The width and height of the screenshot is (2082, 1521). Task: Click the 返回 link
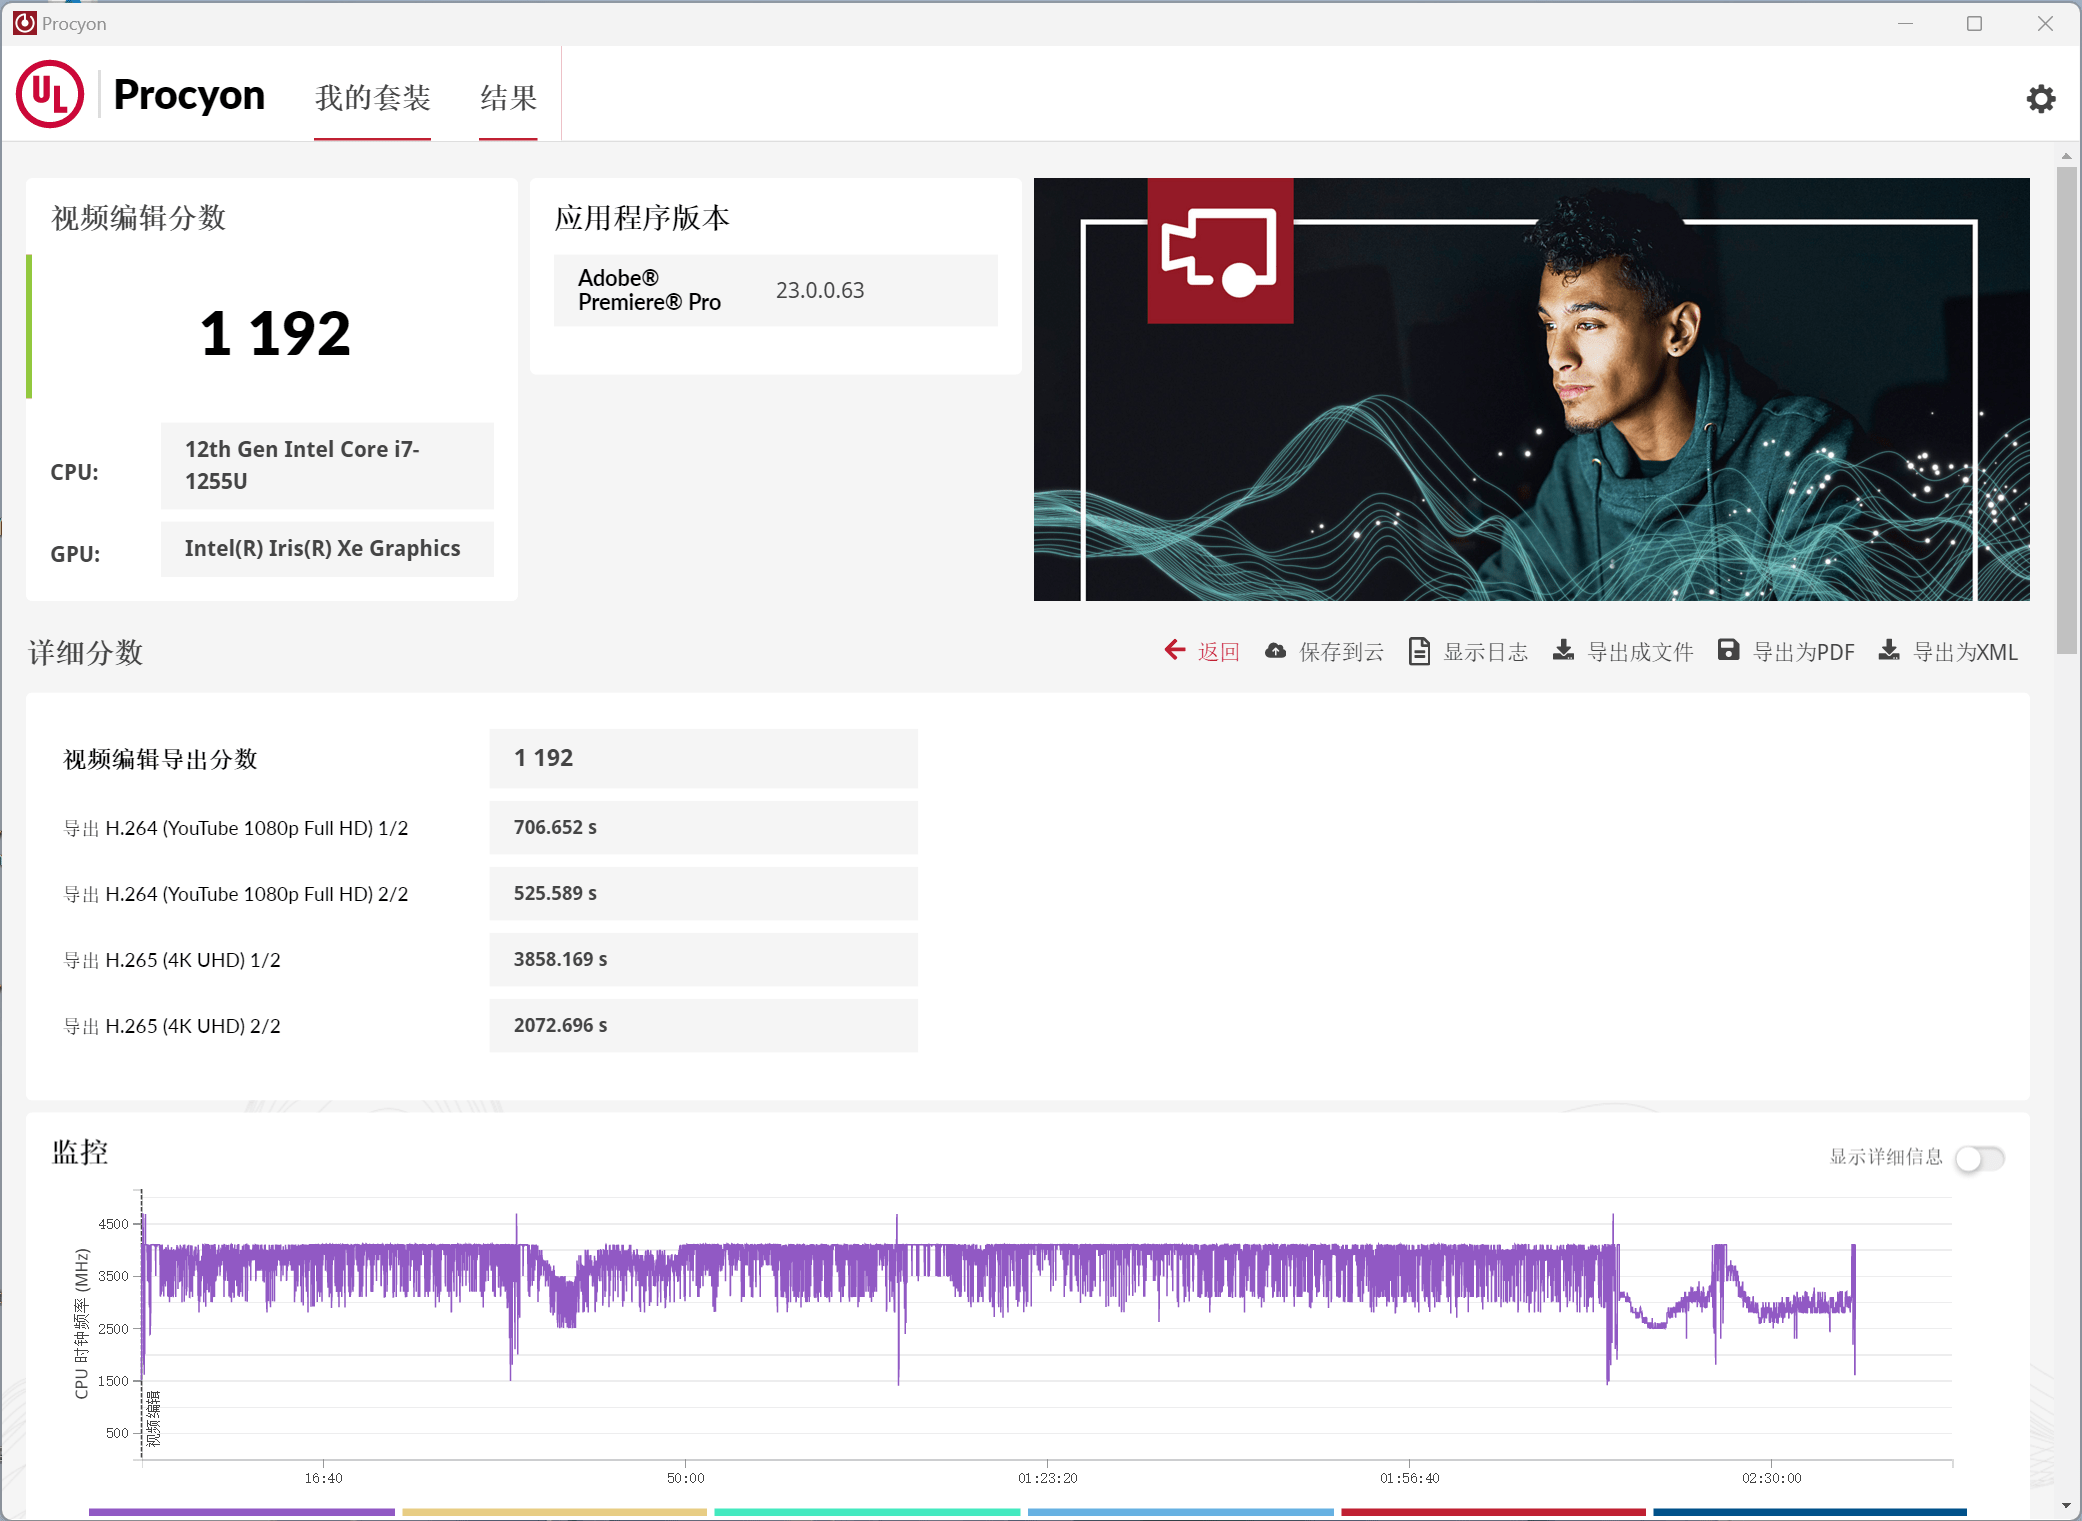1218,652
